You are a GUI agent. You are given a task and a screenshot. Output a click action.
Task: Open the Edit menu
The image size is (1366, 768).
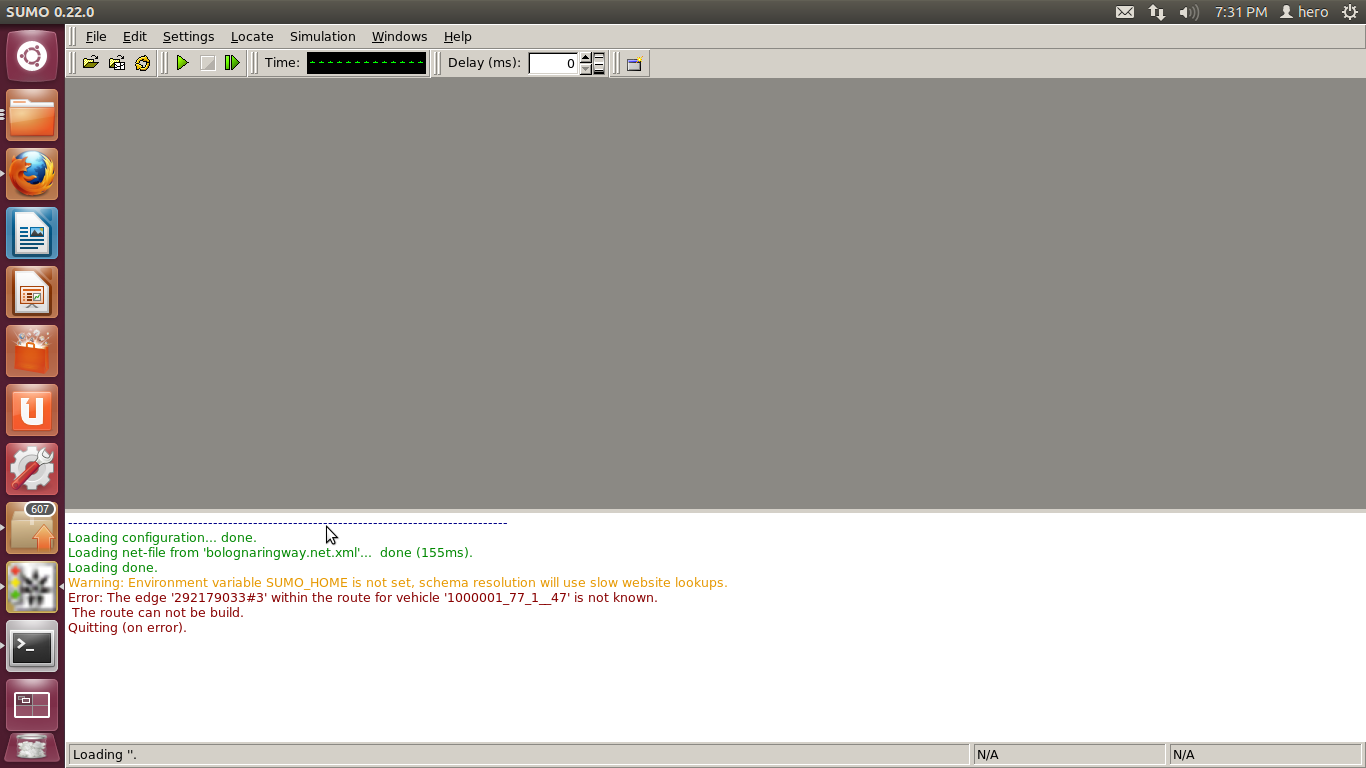click(135, 36)
